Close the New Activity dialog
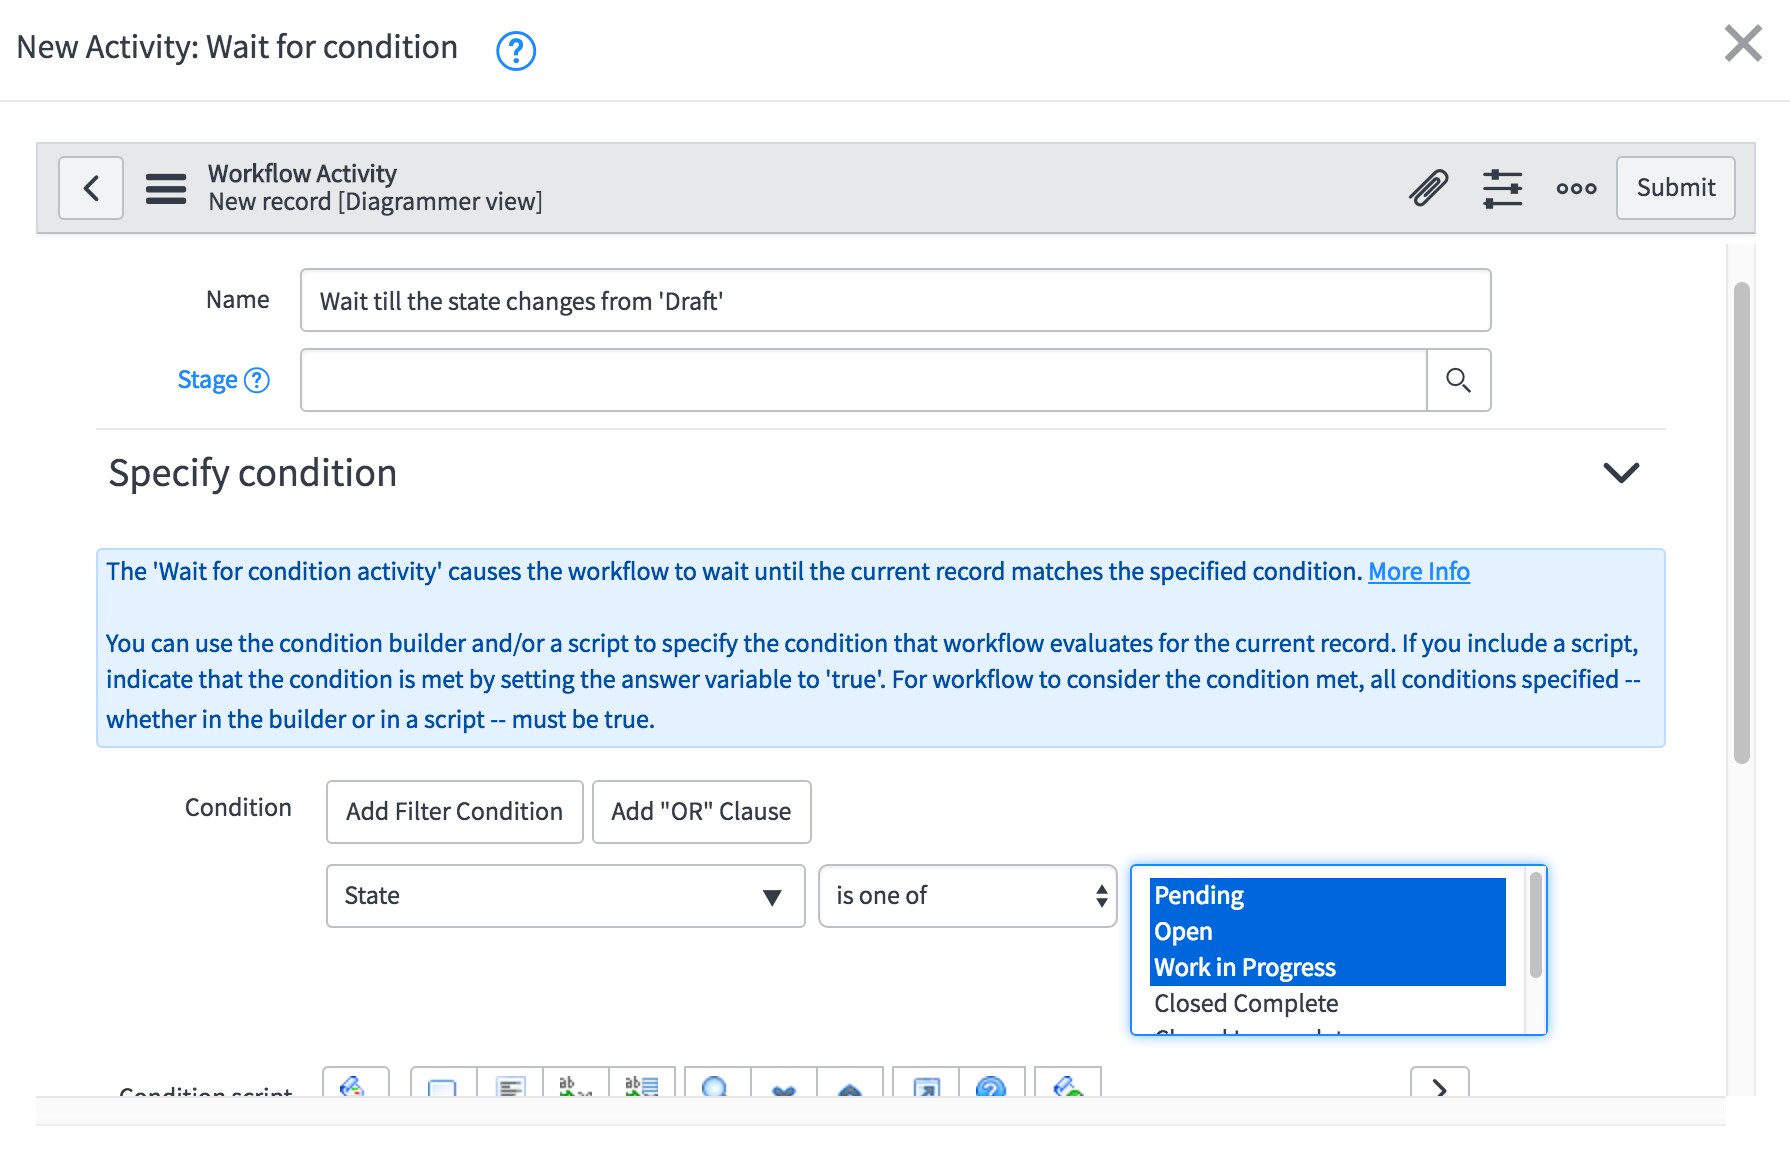Image resolution: width=1790 pixels, height=1158 pixels. 1743,43
